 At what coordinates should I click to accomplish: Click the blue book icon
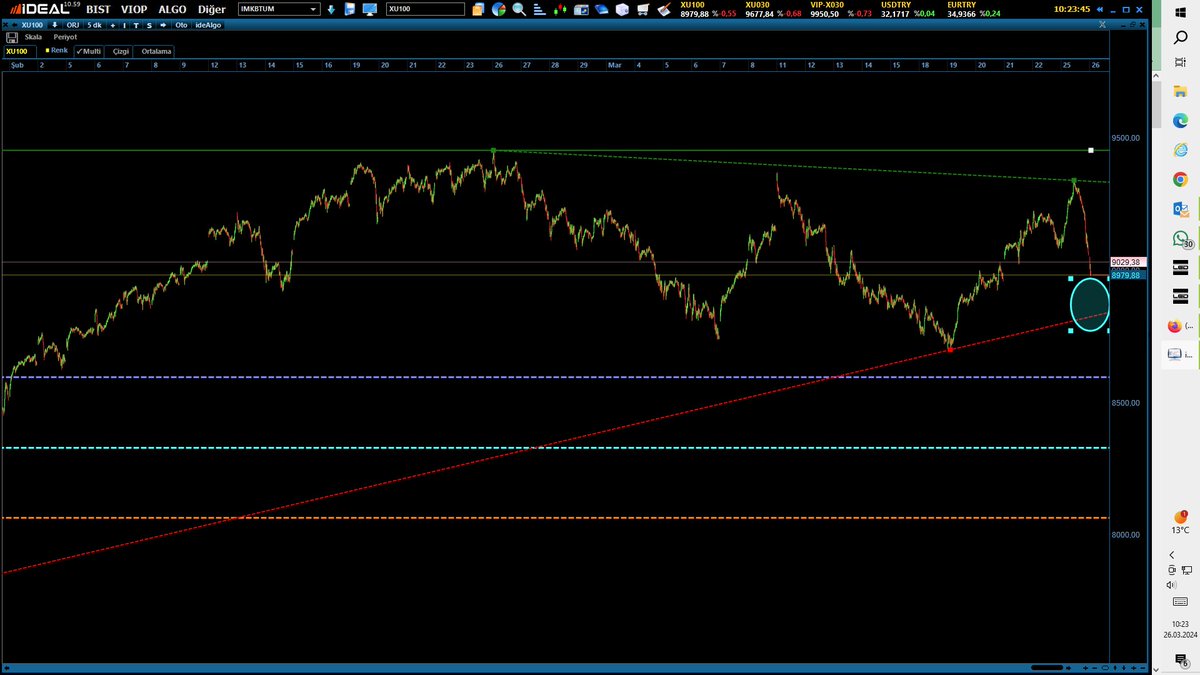(601, 10)
